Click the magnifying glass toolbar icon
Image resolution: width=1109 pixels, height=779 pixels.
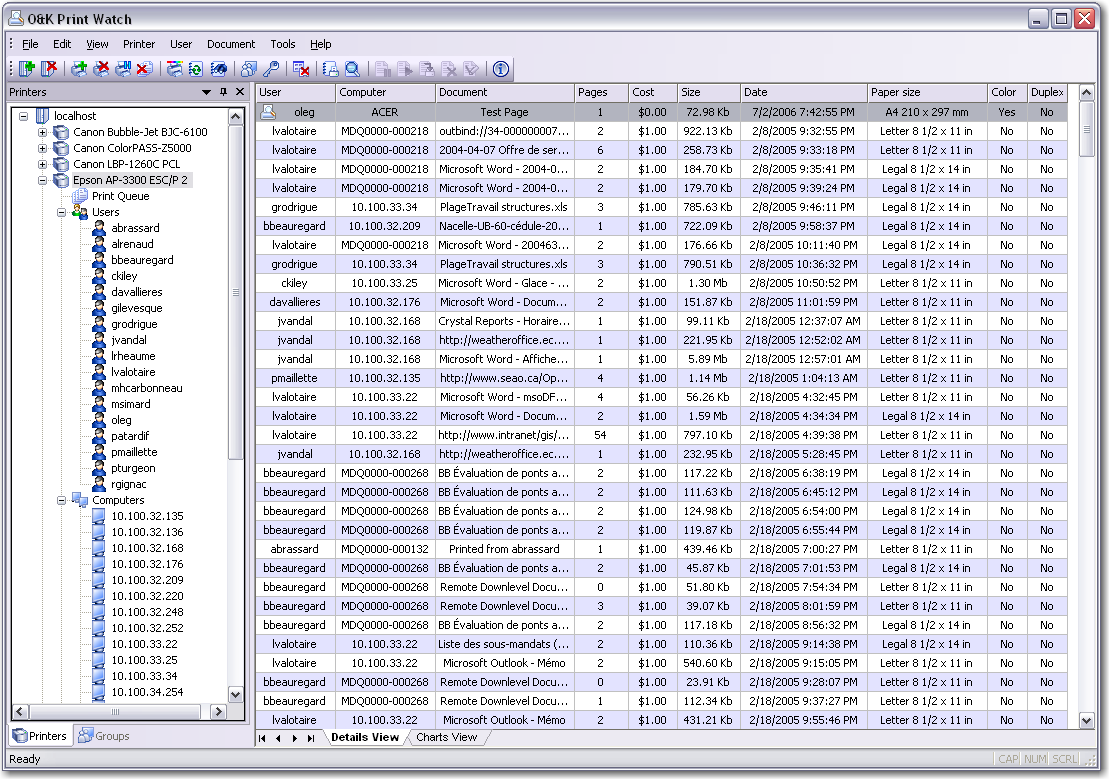pyautogui.click(x=352, y=69)
